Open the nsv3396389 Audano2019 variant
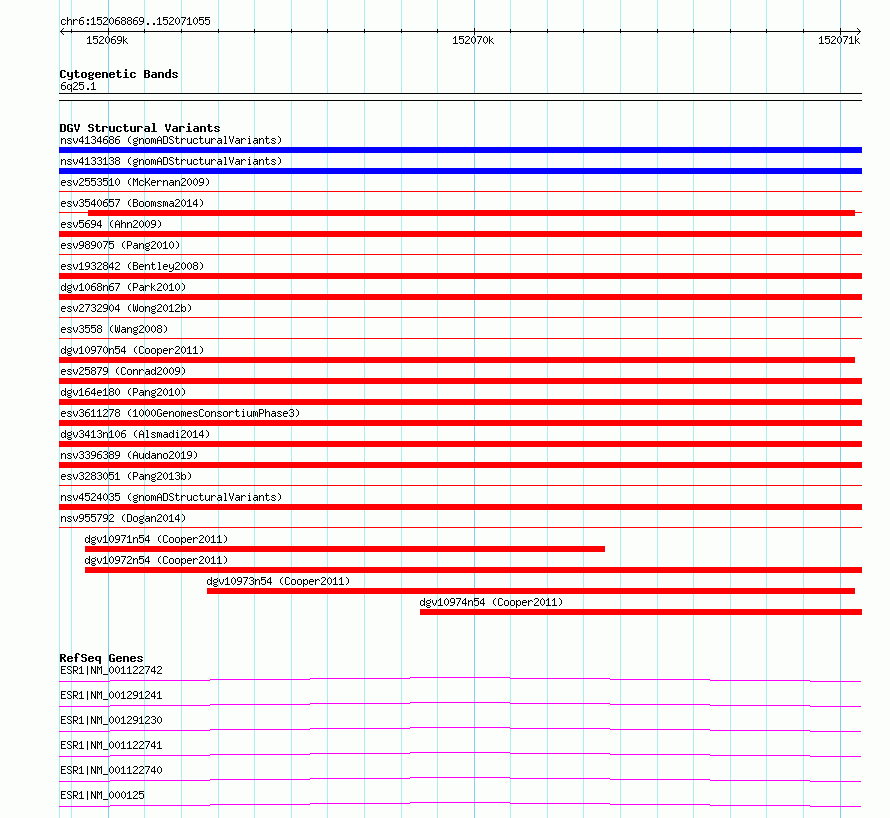Viewport: 890px width, 818px height. point(129,455)
